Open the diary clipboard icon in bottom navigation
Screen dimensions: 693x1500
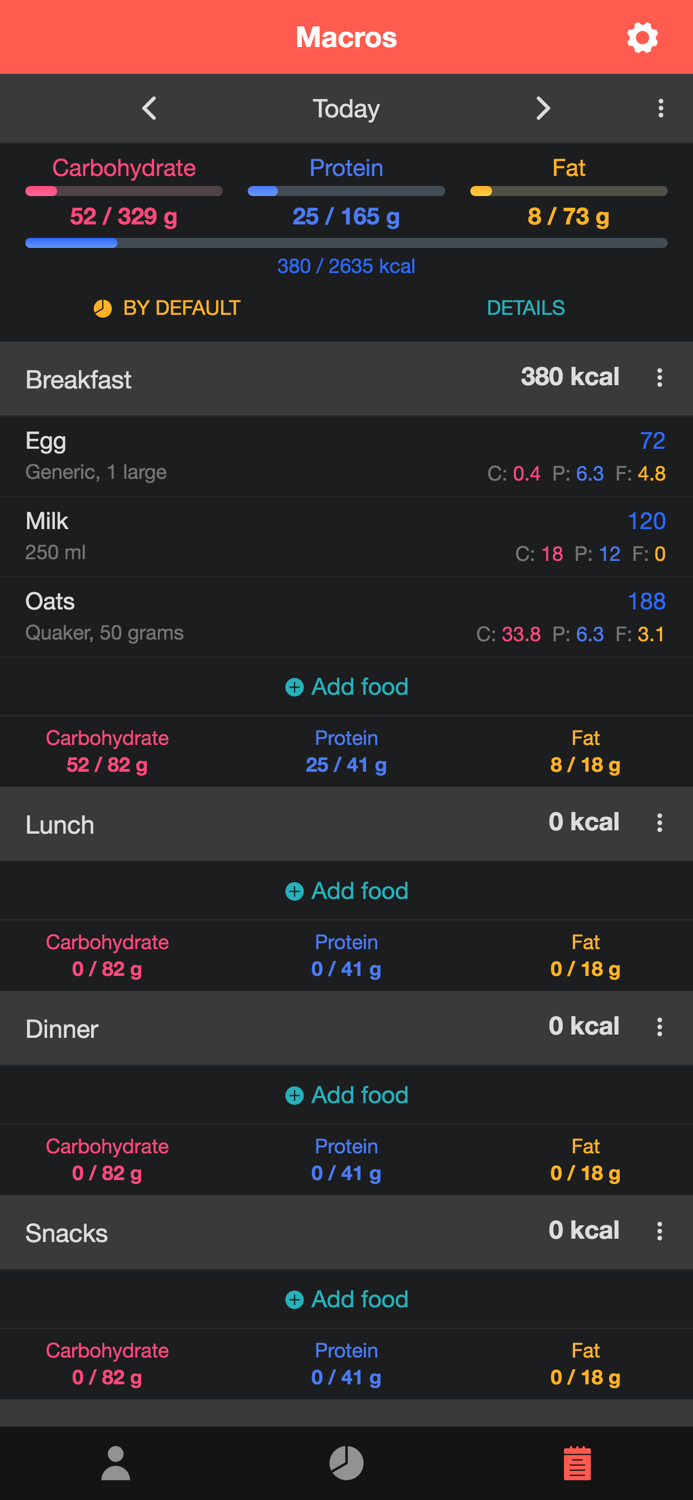(577, 1462)
